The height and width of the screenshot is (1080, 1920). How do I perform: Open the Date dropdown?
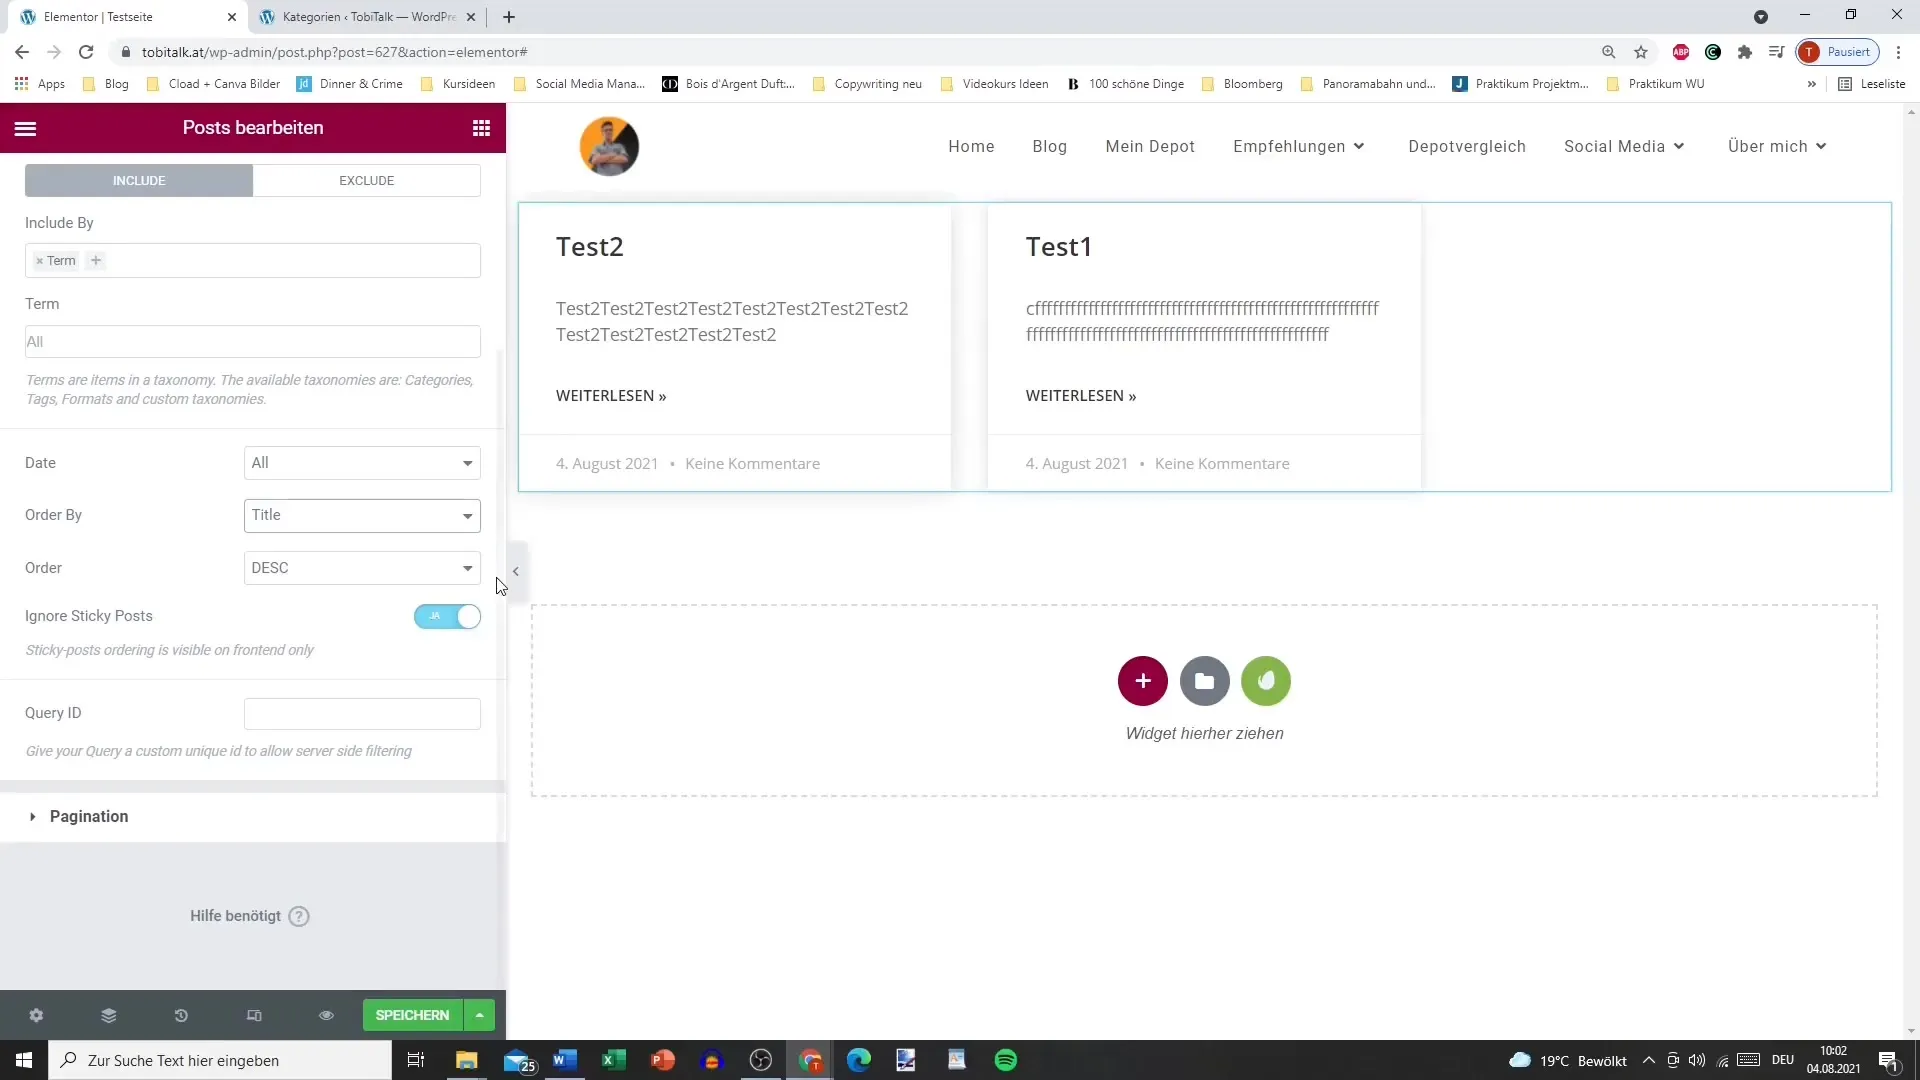362,463
